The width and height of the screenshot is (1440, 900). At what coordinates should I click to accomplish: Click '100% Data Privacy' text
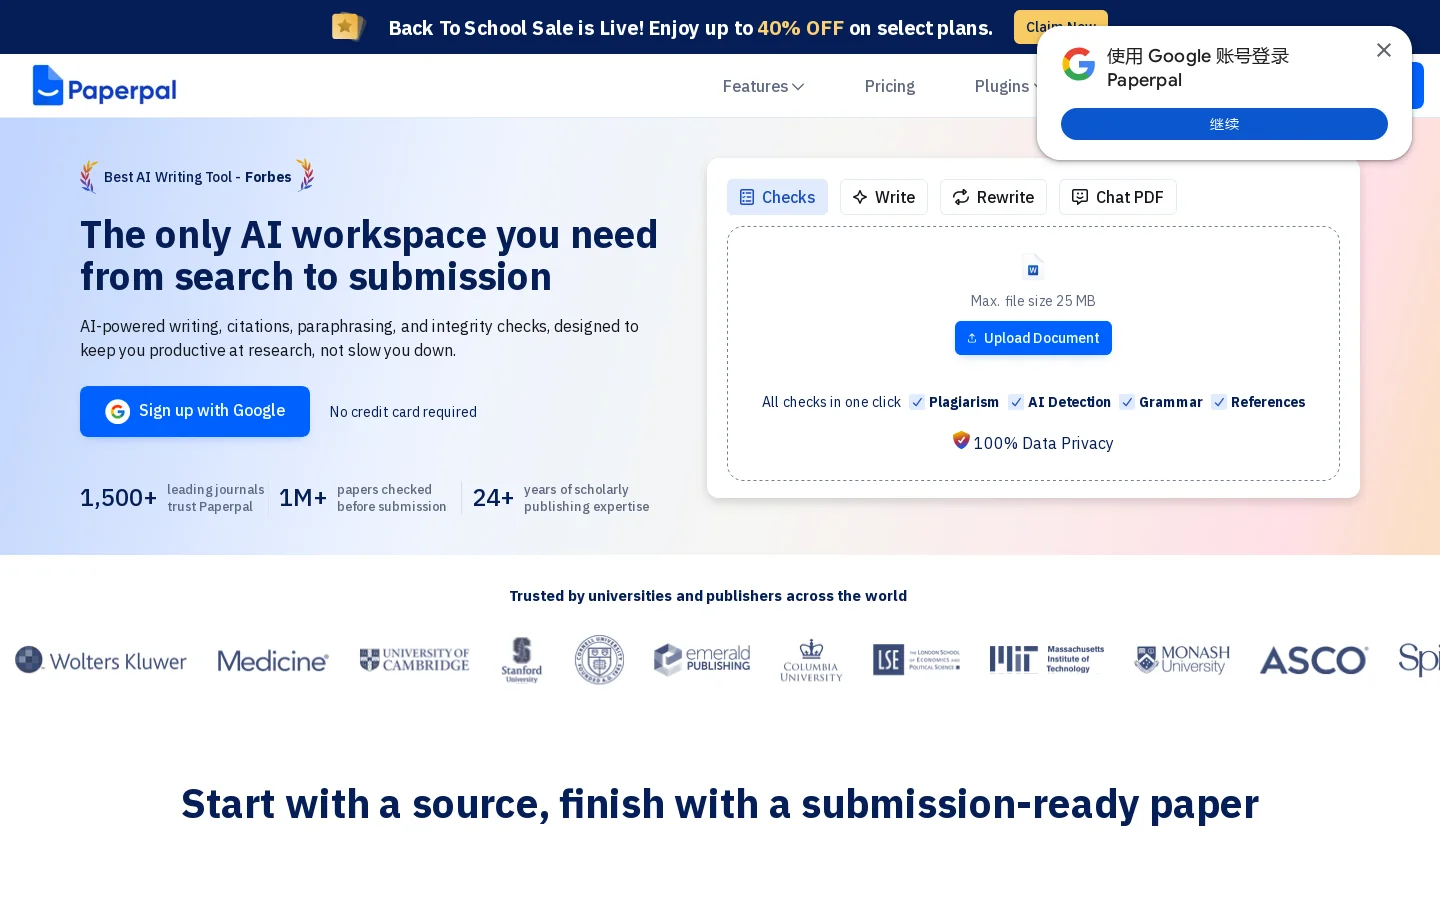[x=1043, y=443]
